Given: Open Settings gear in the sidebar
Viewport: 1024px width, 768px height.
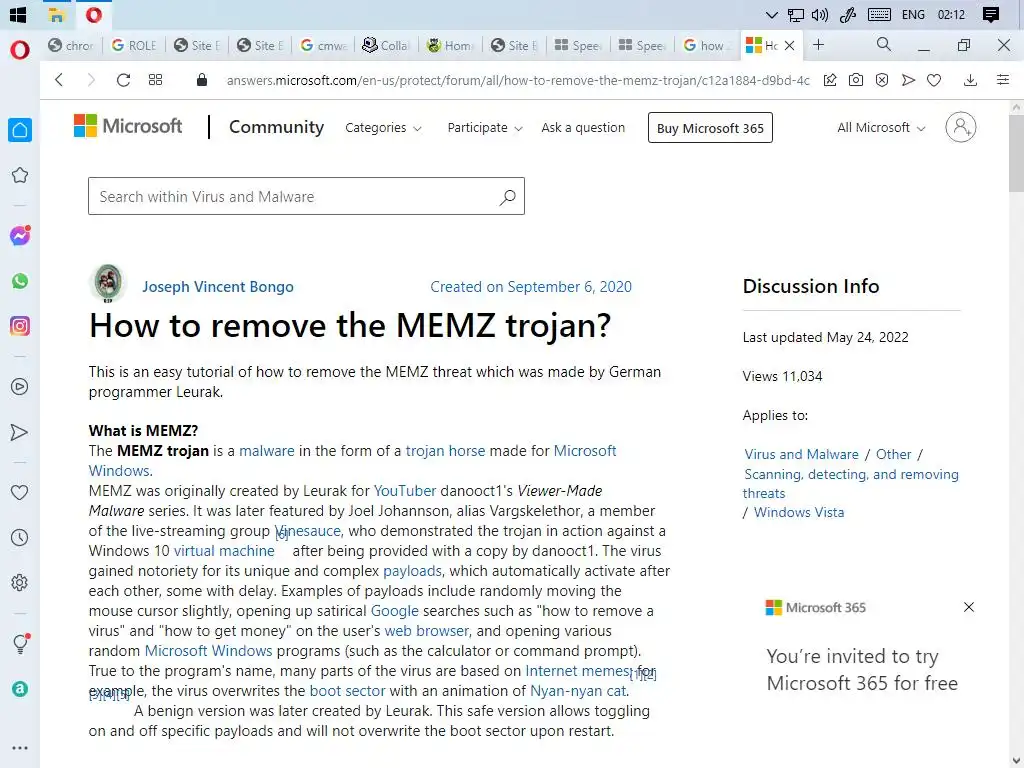Looking at the screenshot, I should (20, 583).
